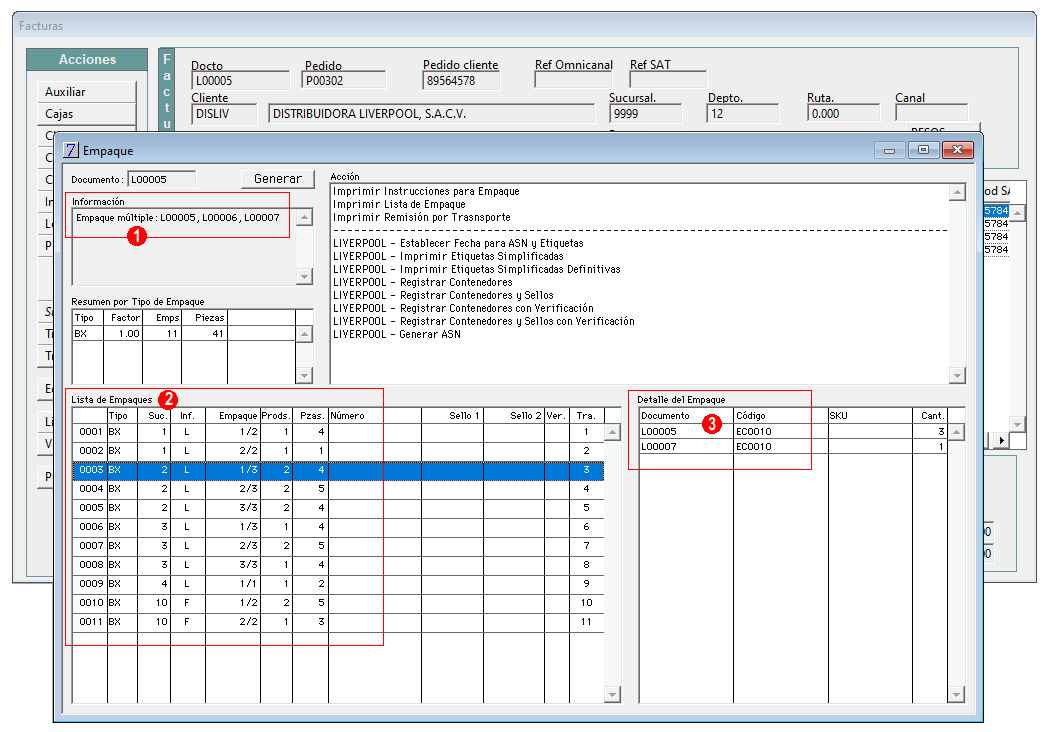Select LIVERPOOL - Registrar Contenedores

pos(423,283)
